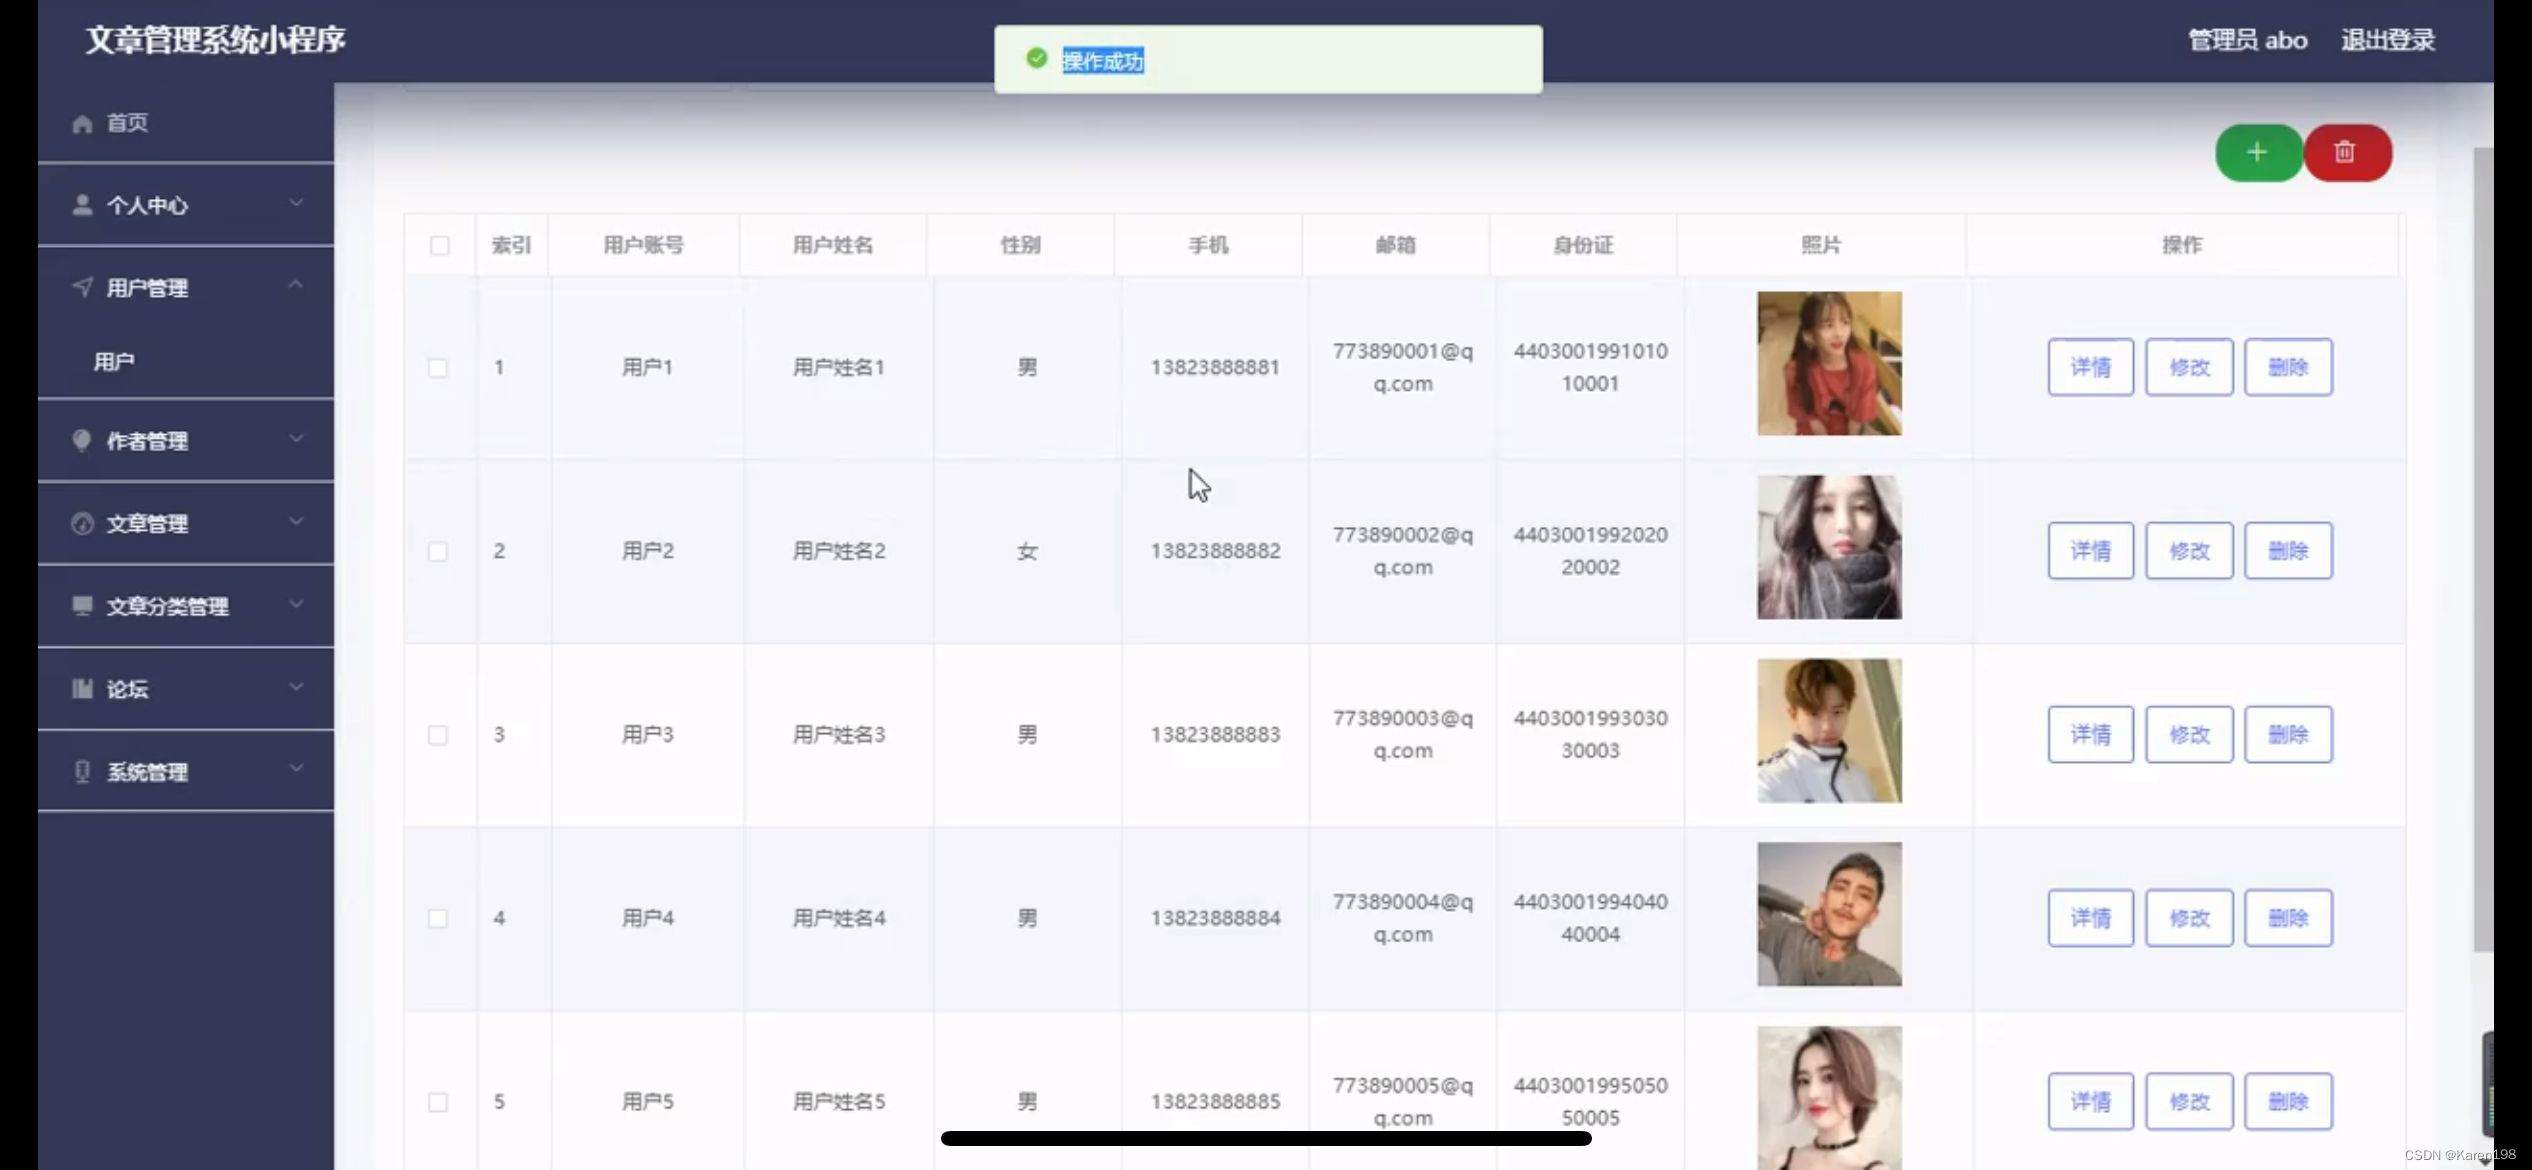Click the home icon beside 首页
The width and height of the screenshot is (2532, 1170).
pyautogui.click(x=82, y=123)
